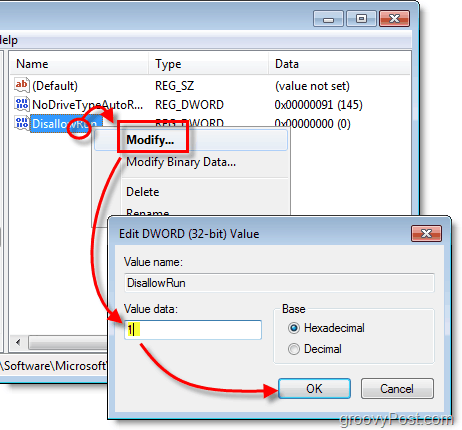Click the (Default) string value icon

(22, 85)
